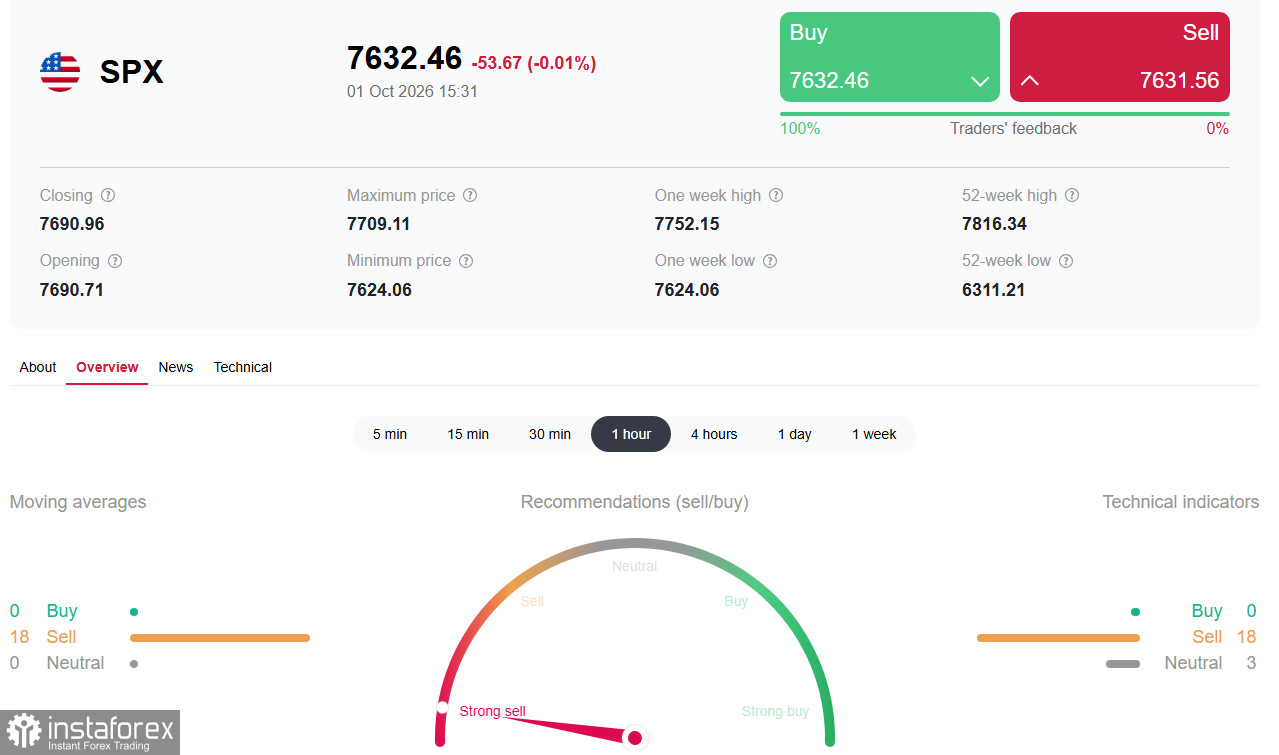Open help icon next to 52-week low
The image size is (1279, 755).
click(x=1066, y=261)
